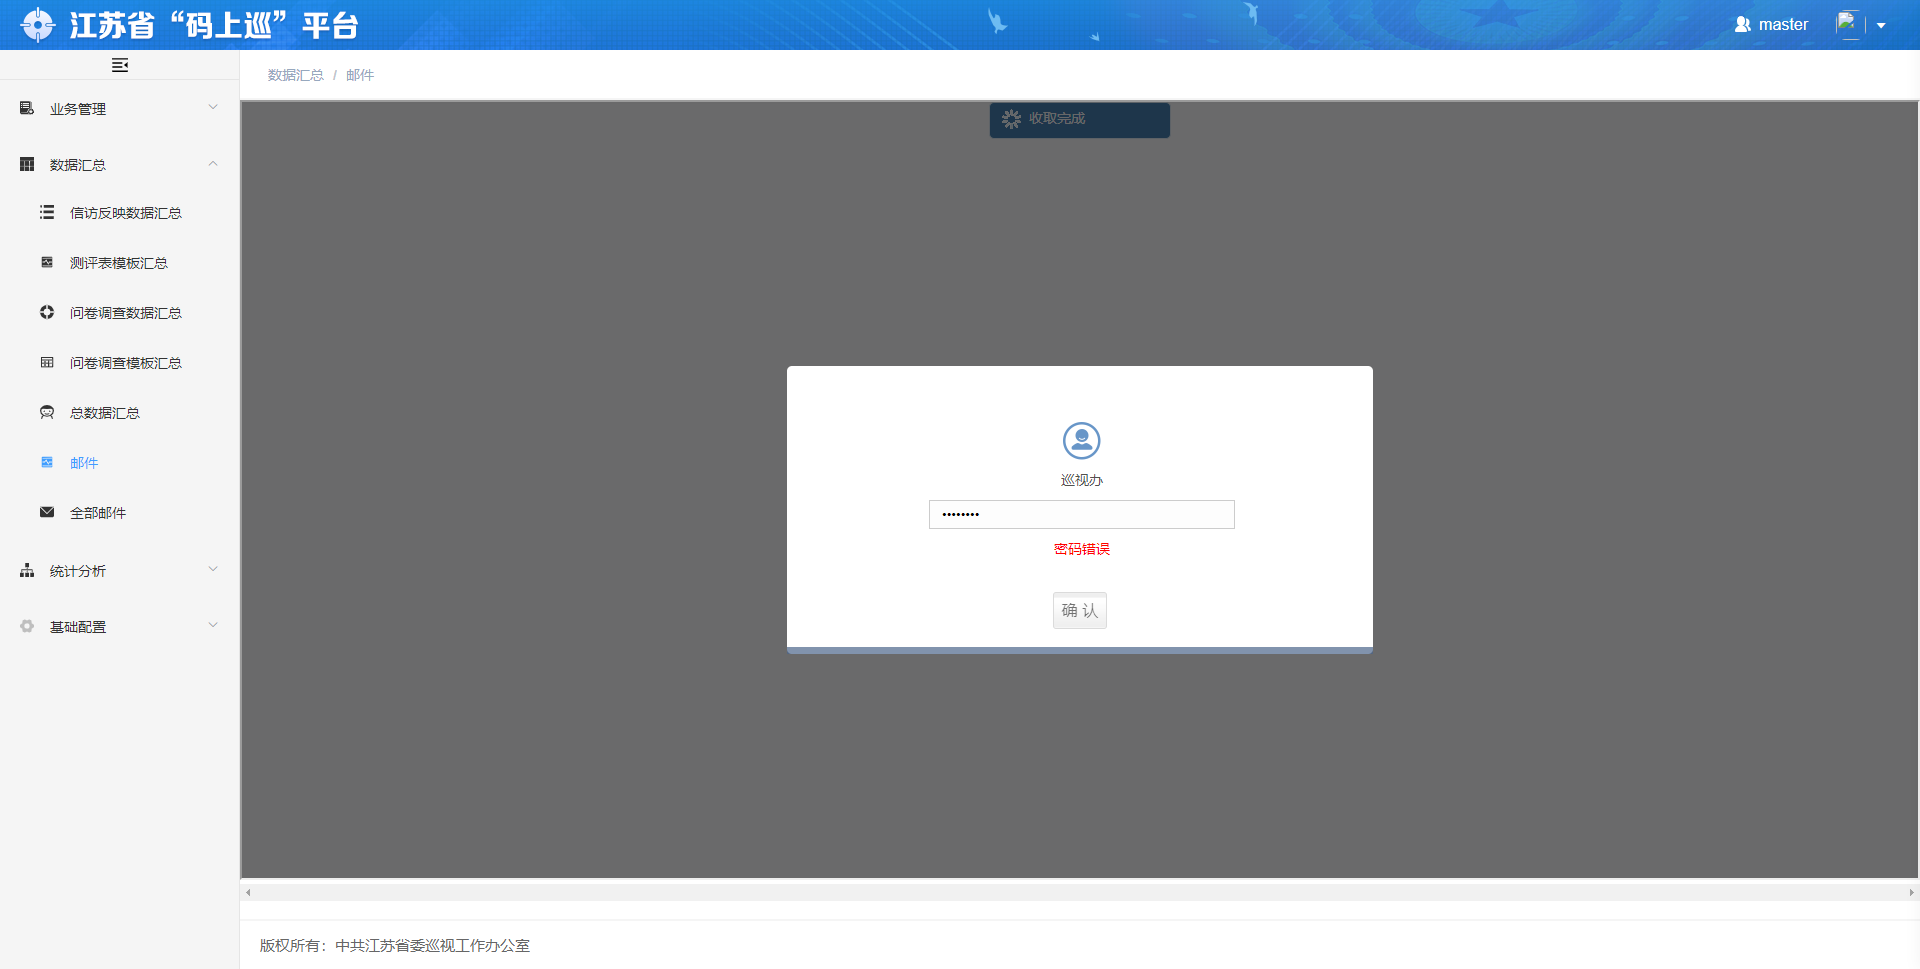This screenshot has height=969, width=1920.
Task: Click the 统计分析 hierarchy icon
Action: (27, 570)
